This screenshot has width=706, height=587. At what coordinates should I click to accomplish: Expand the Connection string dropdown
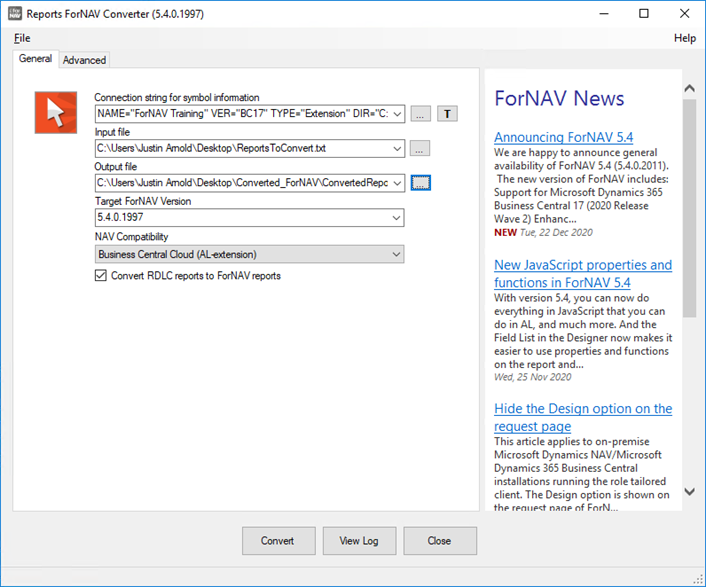[x=397, y=114]
